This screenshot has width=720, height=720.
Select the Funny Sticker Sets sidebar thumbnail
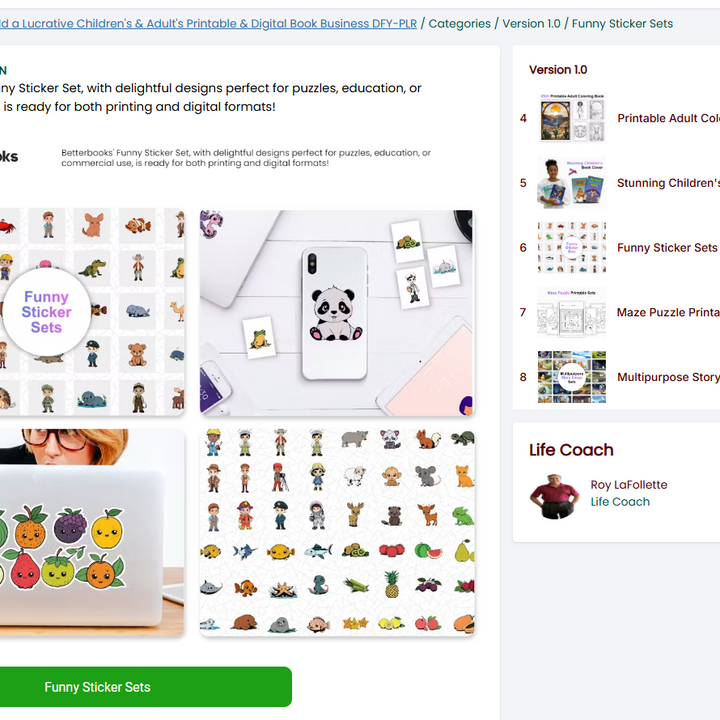572,248
